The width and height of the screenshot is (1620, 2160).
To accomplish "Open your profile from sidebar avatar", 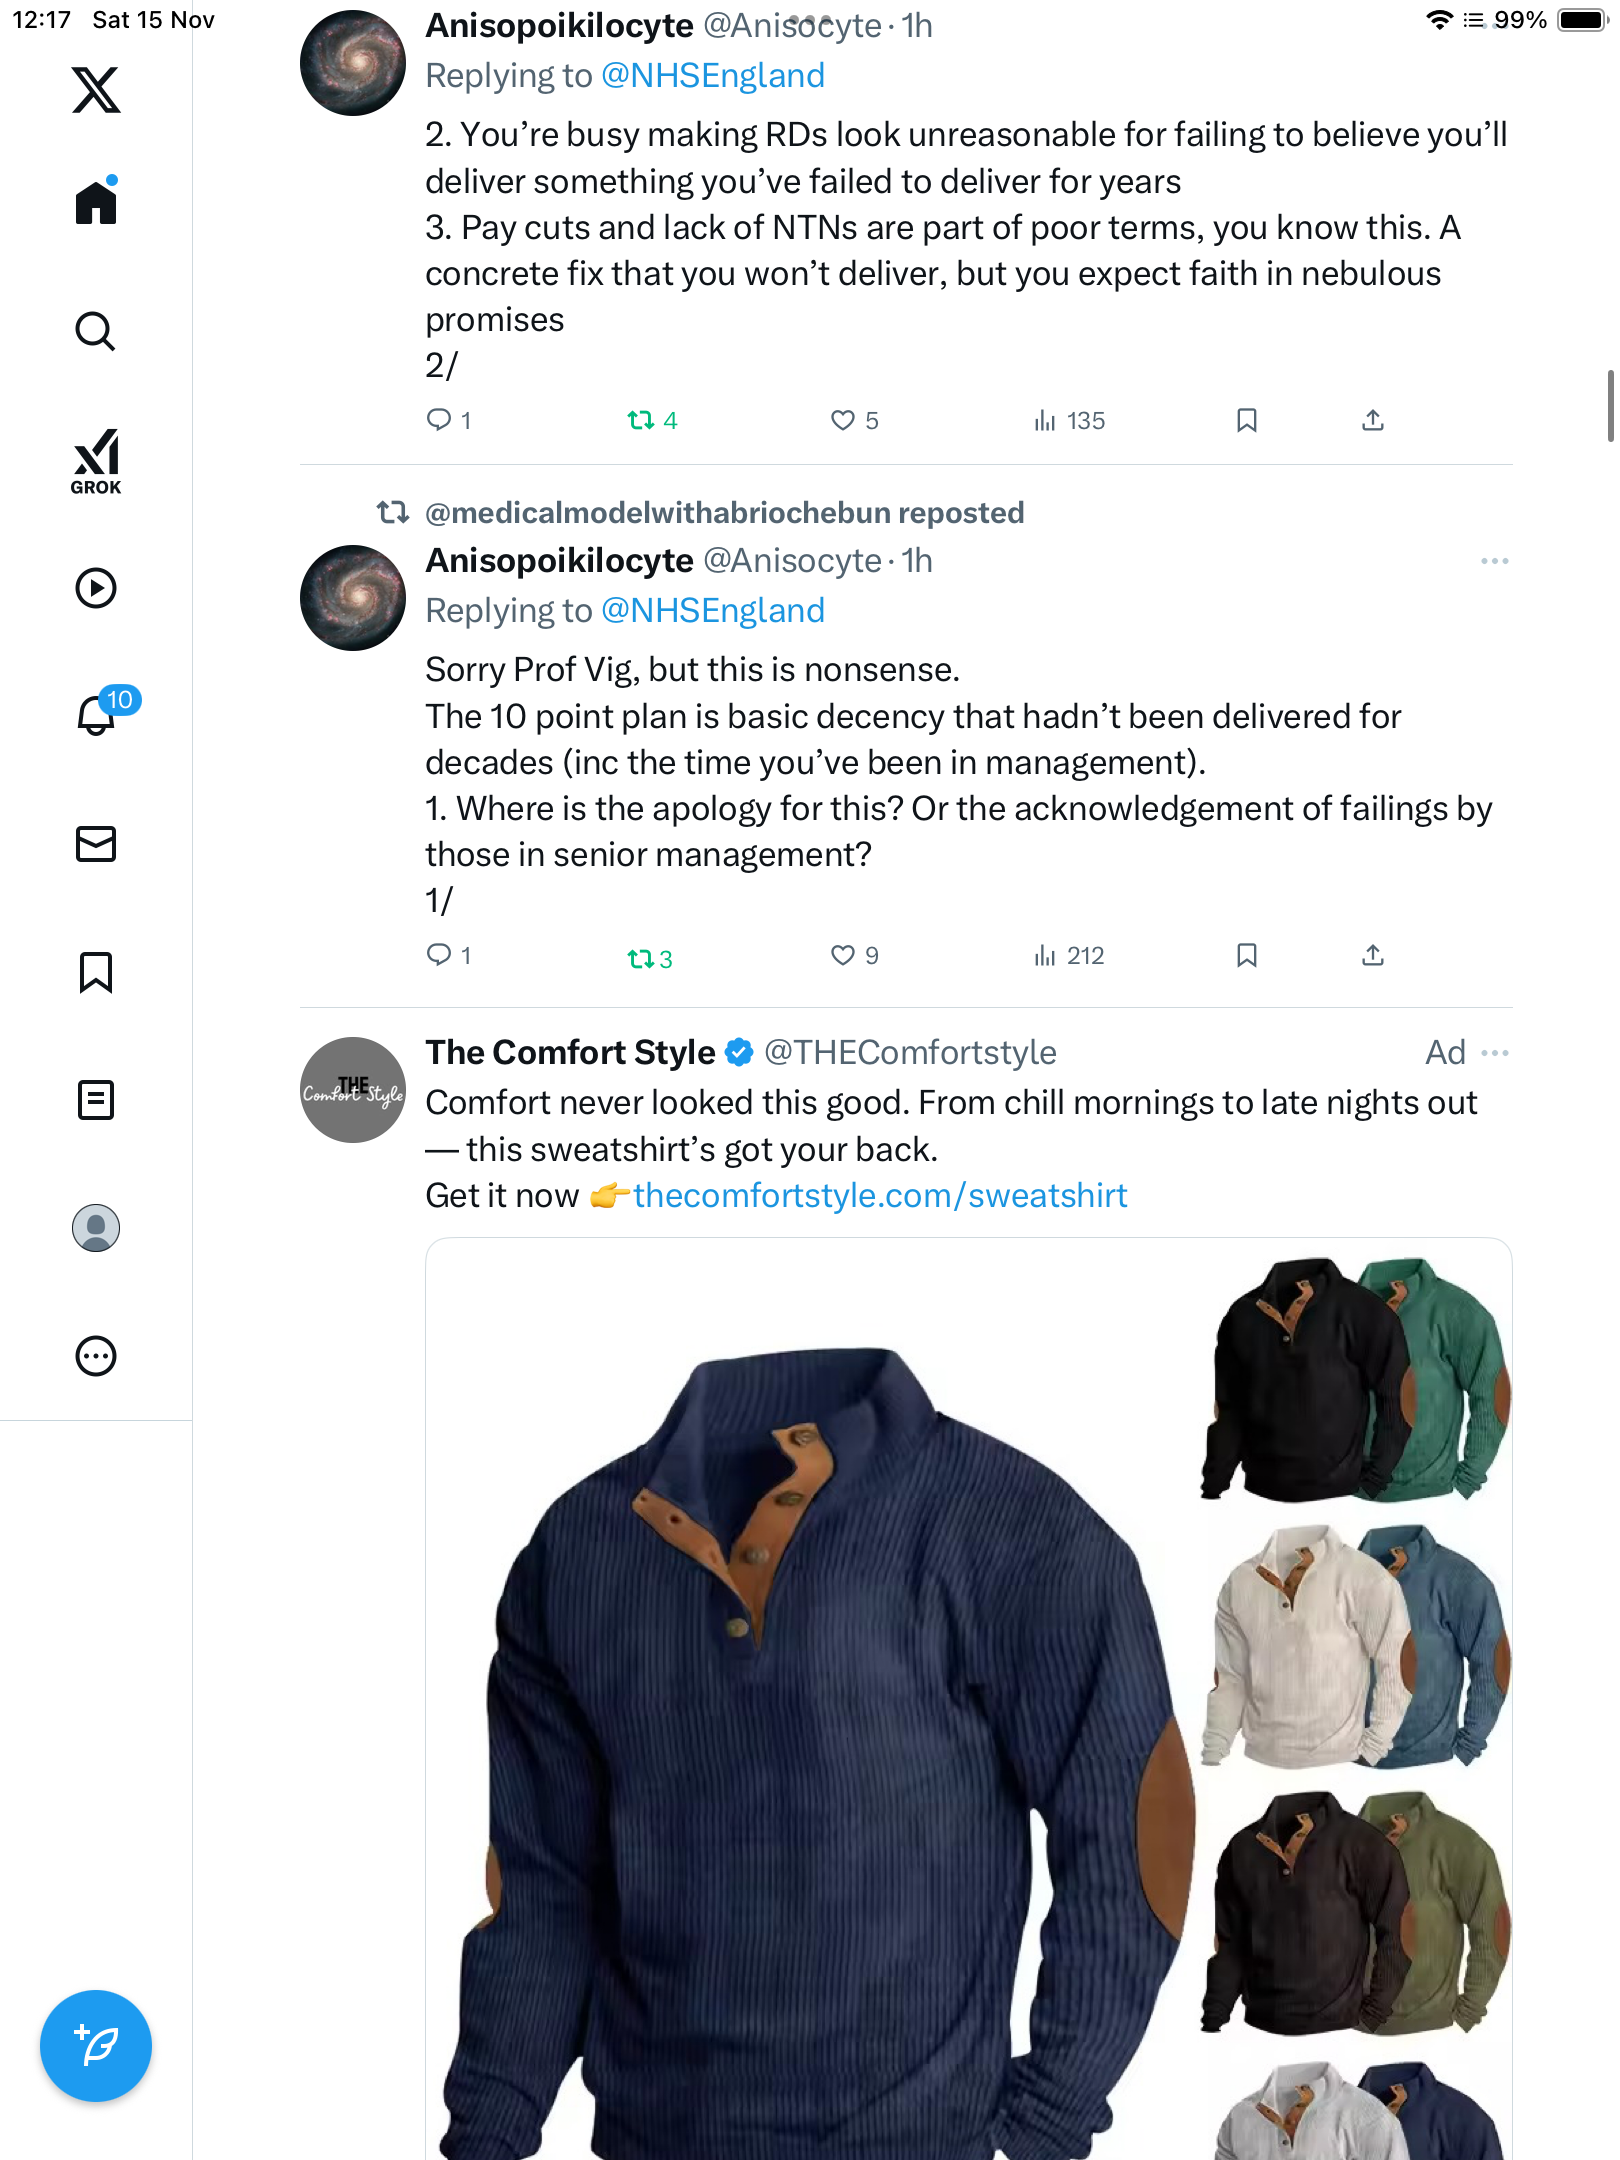I will point(96,1228).
